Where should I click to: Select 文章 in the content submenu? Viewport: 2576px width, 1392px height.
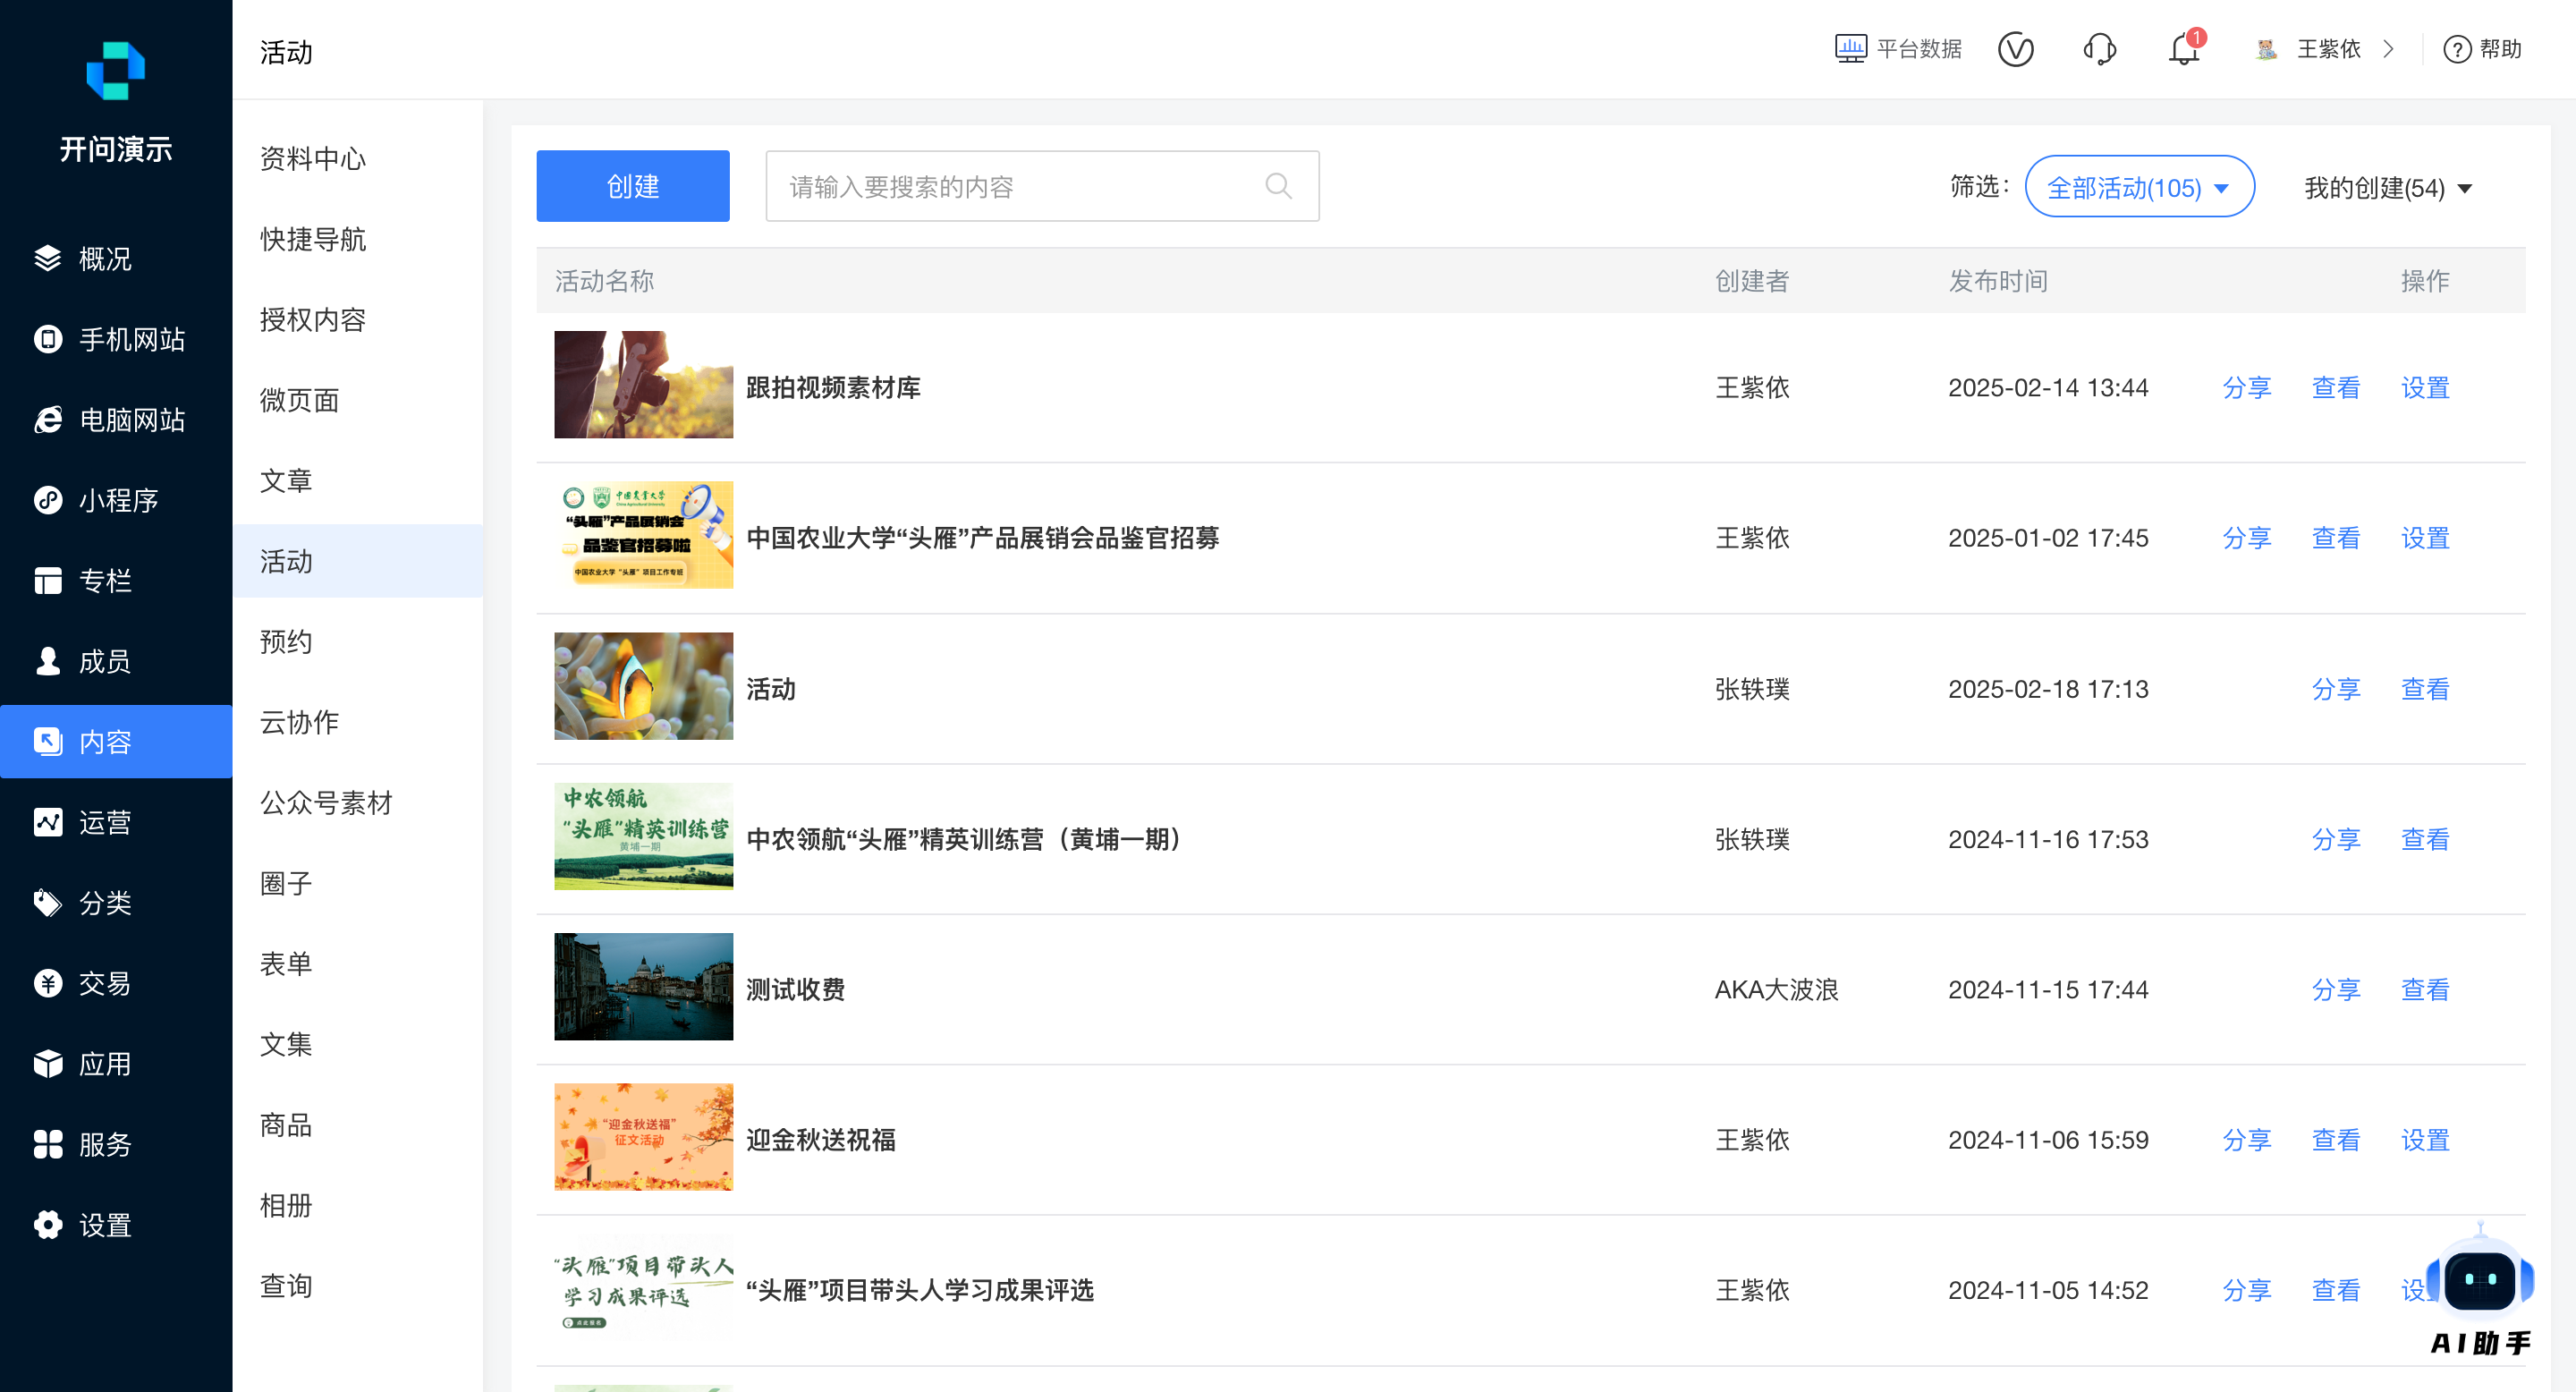[x=287, y=481]
